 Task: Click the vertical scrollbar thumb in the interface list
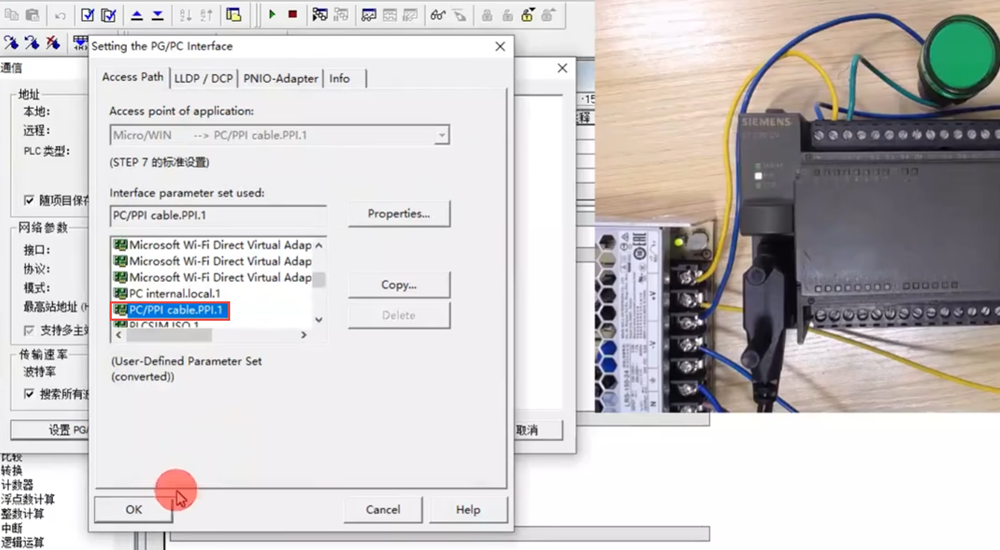pyautogui.click(x=319, y=279)
